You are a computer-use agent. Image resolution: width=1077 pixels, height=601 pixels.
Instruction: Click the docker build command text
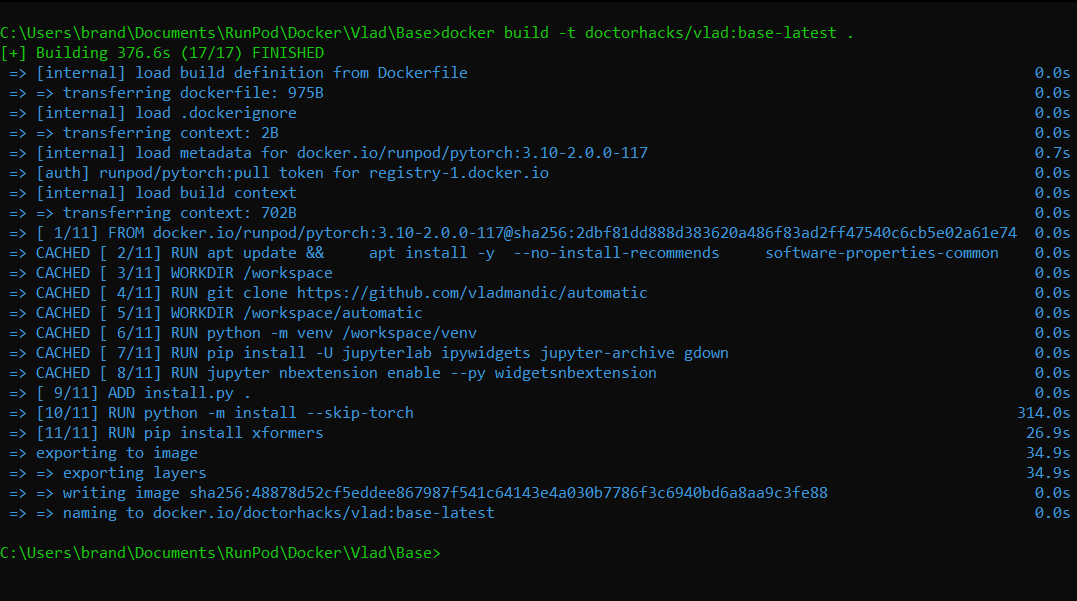pyautogui.click(x=648, y=33)
